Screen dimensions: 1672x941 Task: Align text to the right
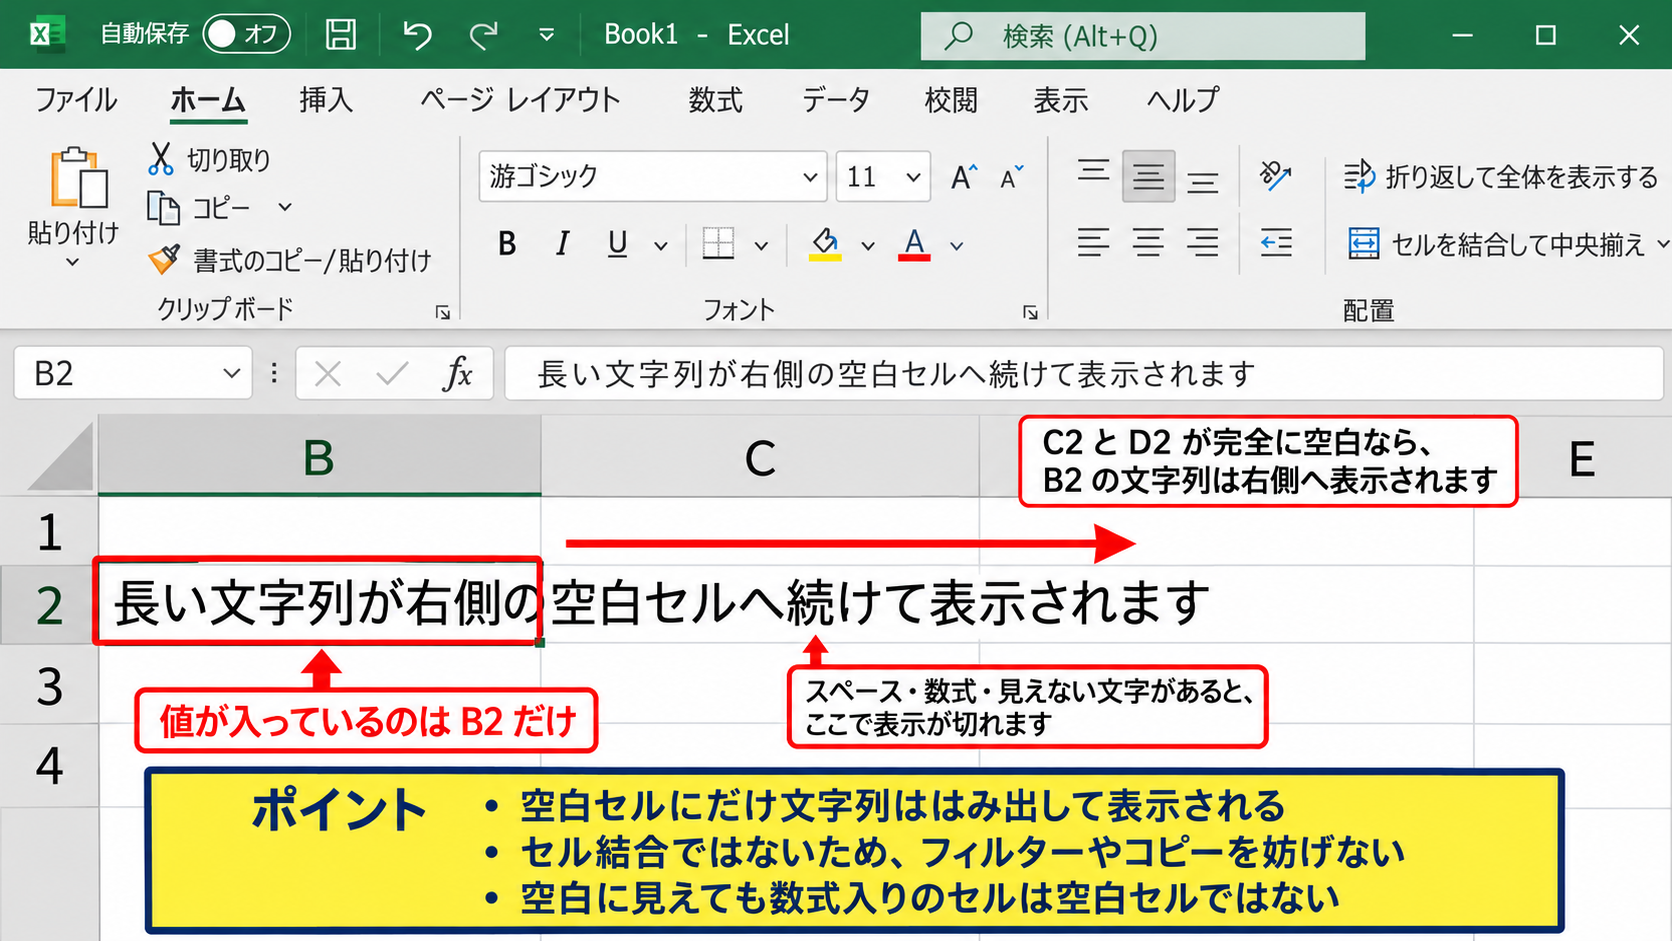tap(1203, 242)
